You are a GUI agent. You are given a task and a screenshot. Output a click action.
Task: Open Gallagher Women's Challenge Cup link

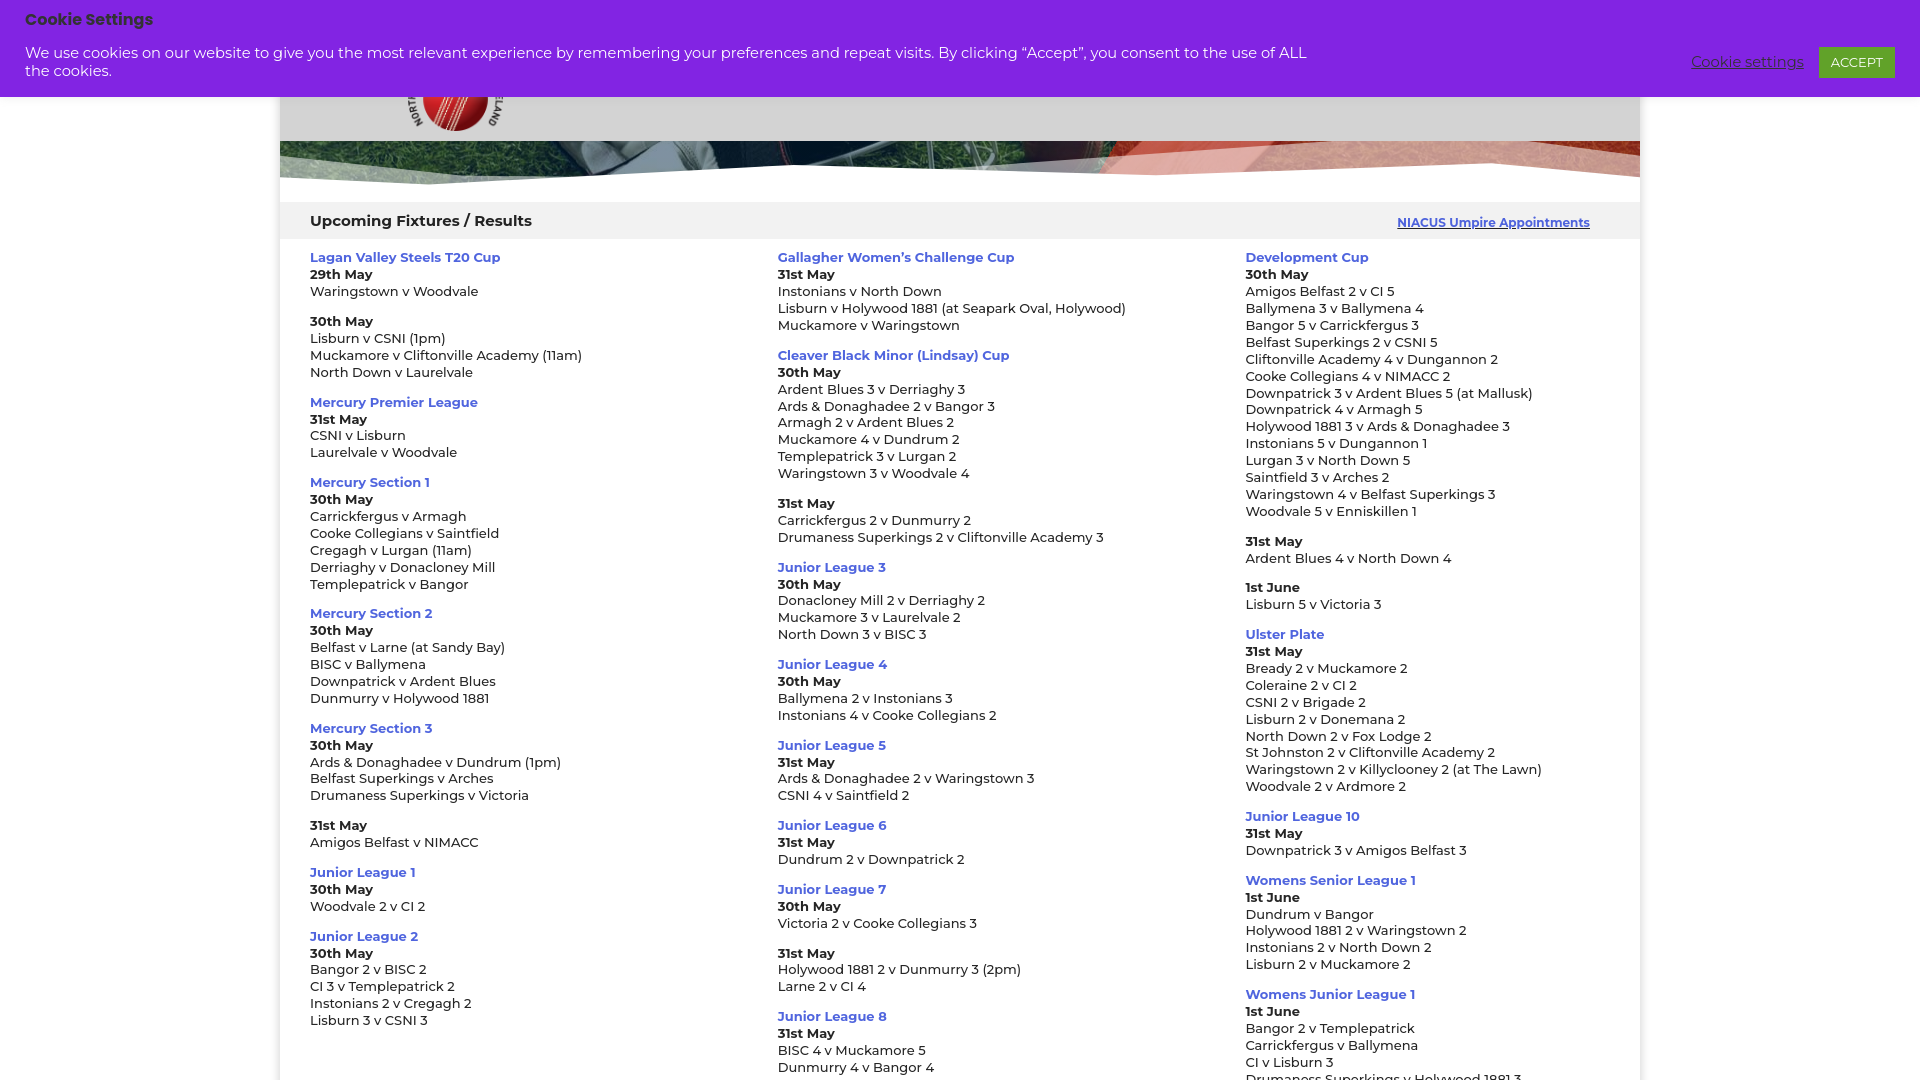pyautogui.click(x=896, y=257)
